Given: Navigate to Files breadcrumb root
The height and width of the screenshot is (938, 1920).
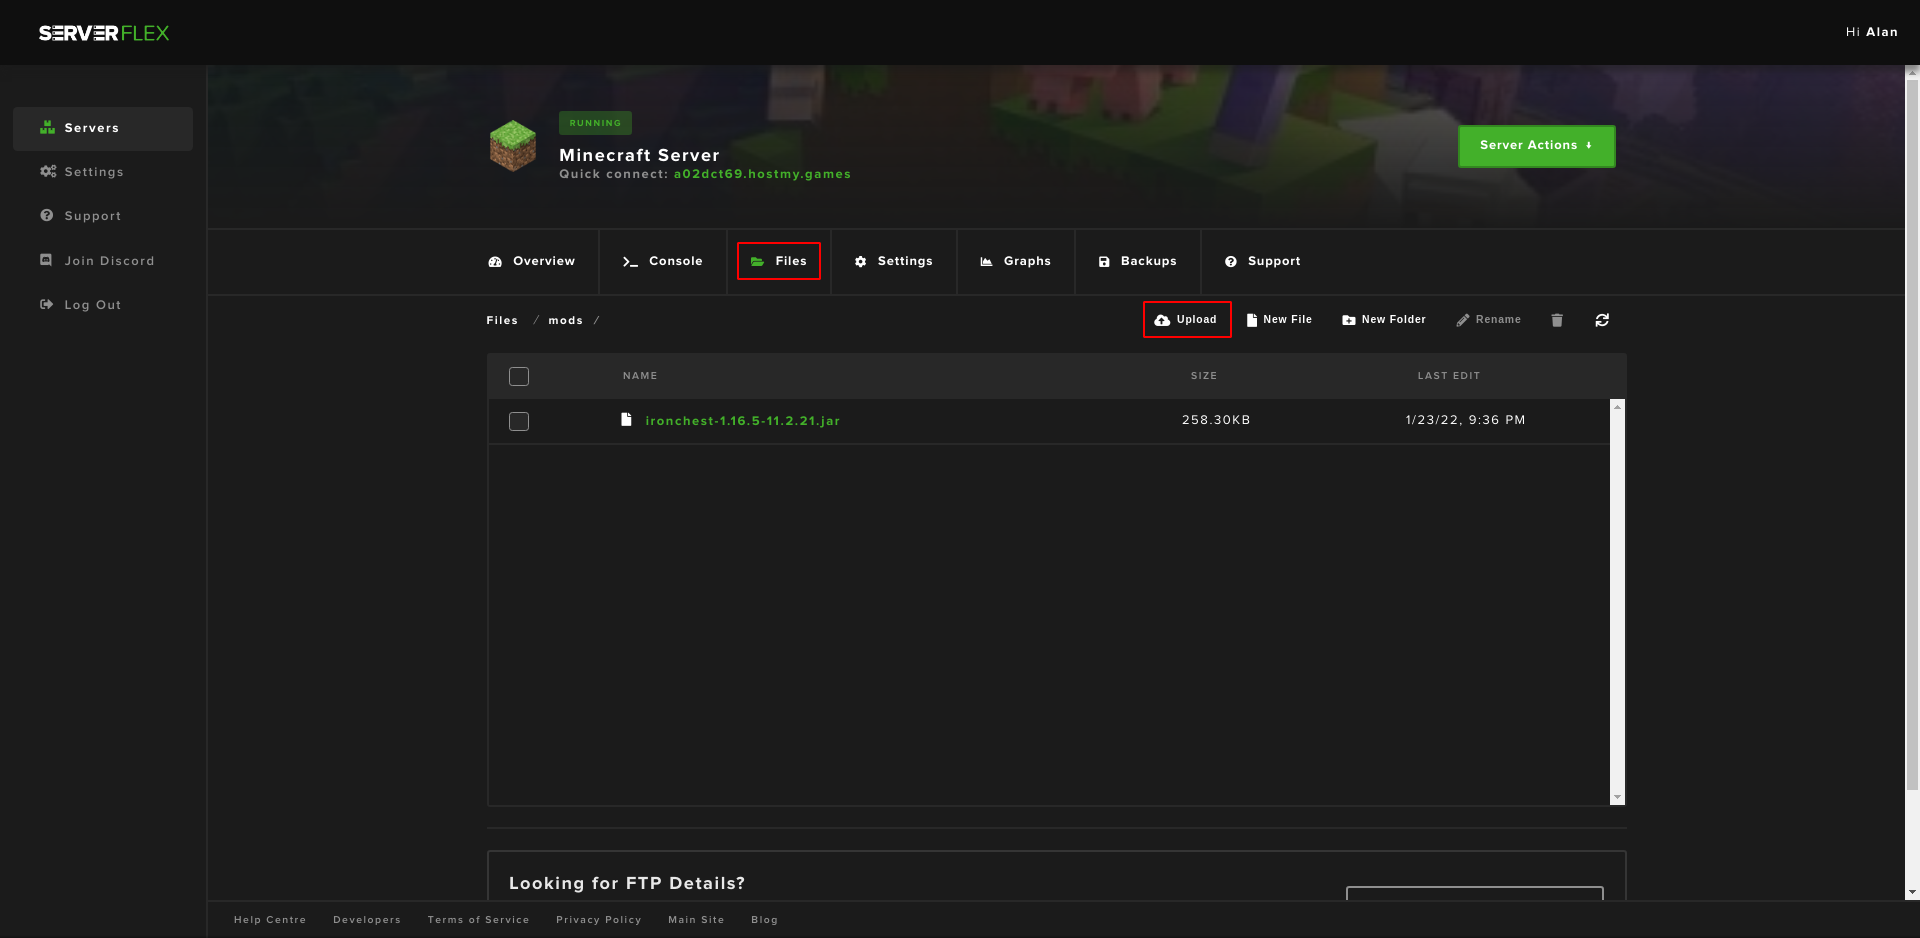Looking at the screenshot, I should (502, 321).
